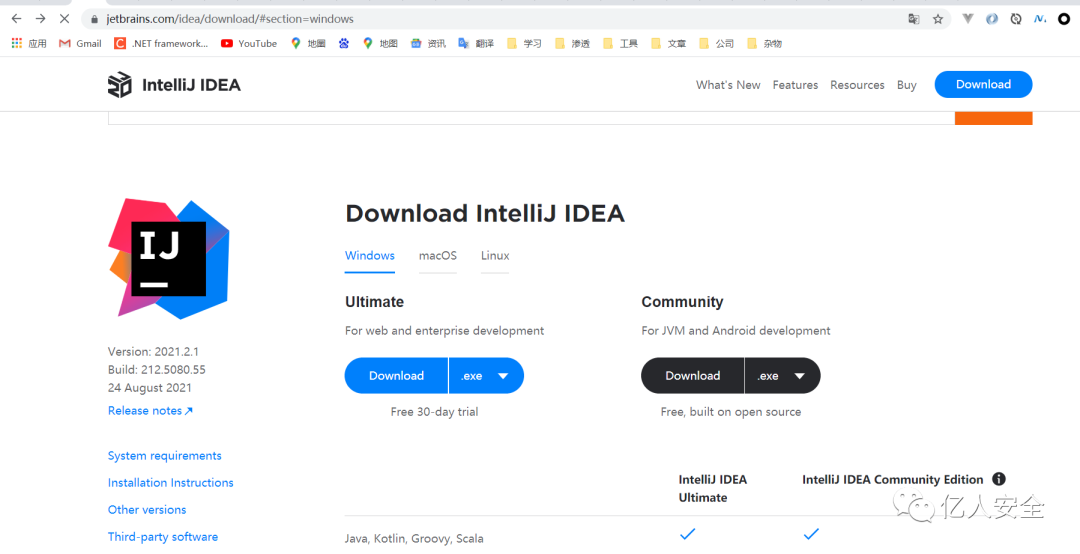Screen dimensions: 1080x554
Task: Click the browser back arrow
Action: (16, 19)
